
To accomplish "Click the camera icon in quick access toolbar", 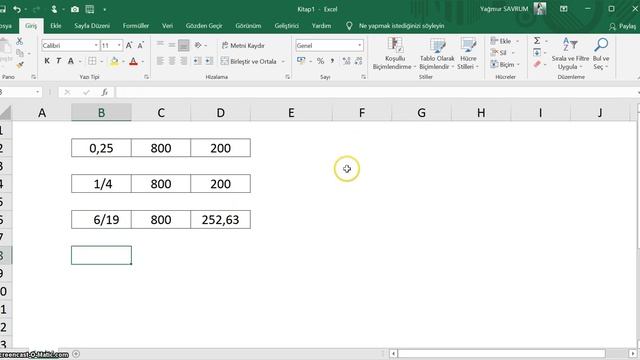I will [75, 9].
